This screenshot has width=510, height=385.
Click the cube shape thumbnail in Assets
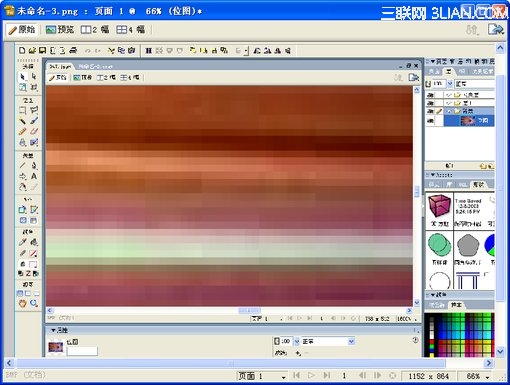click(439, 206)
